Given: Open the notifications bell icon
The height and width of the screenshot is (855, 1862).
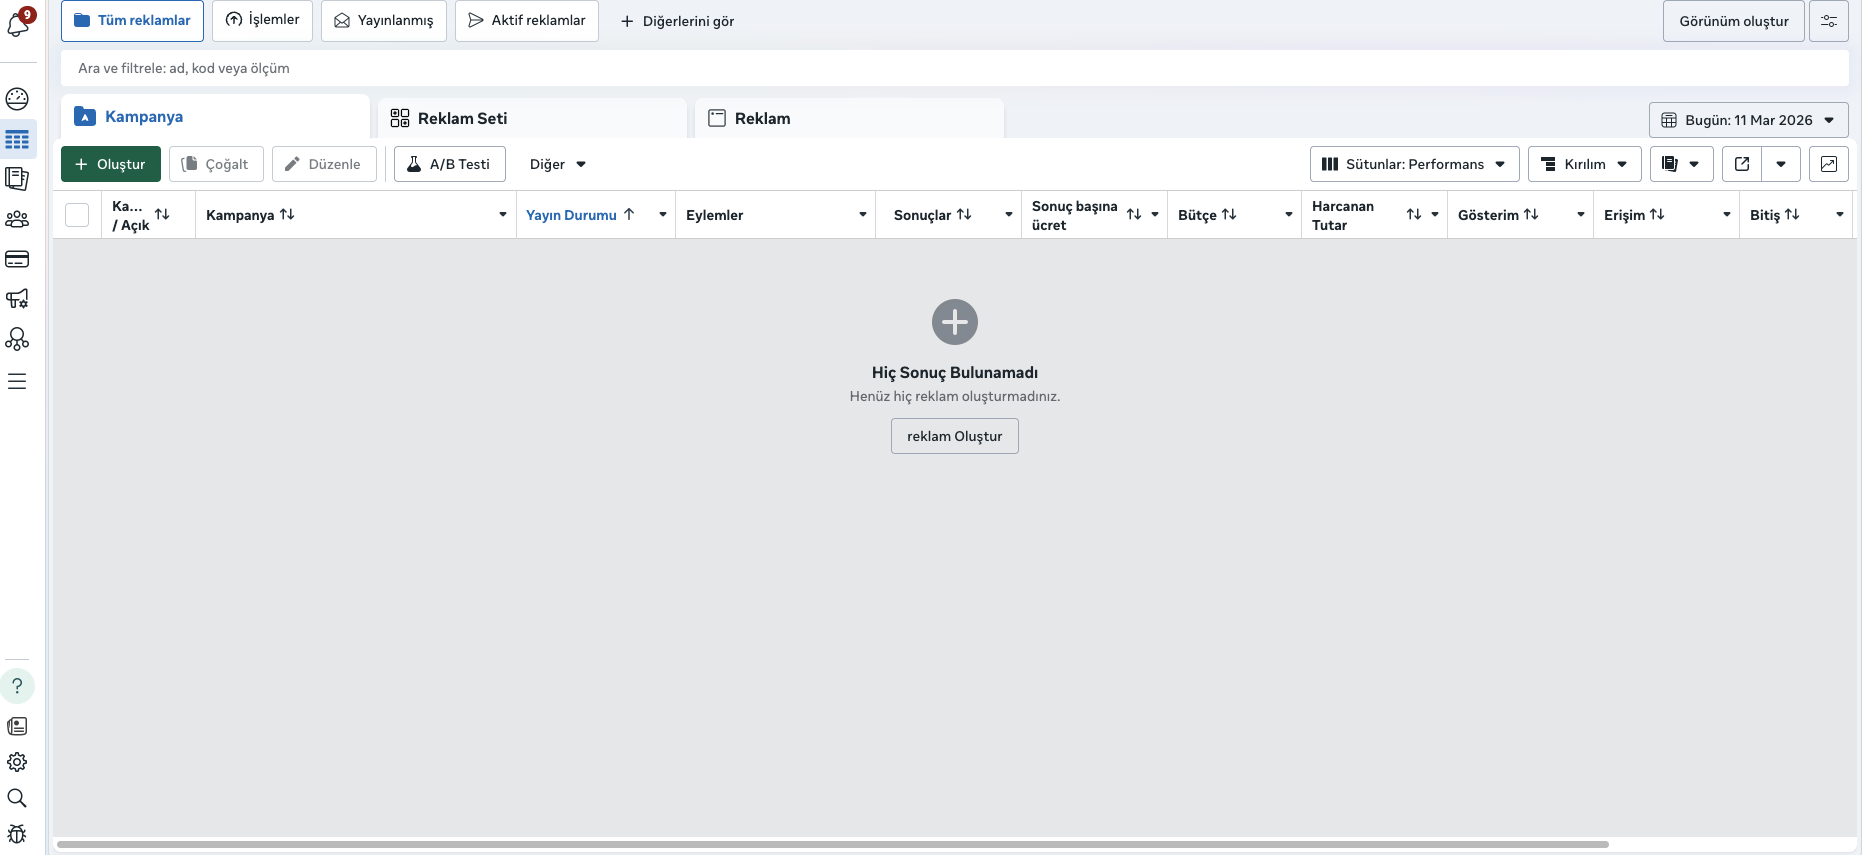Looking at the screenshot, I should click(x=18, y=24).
